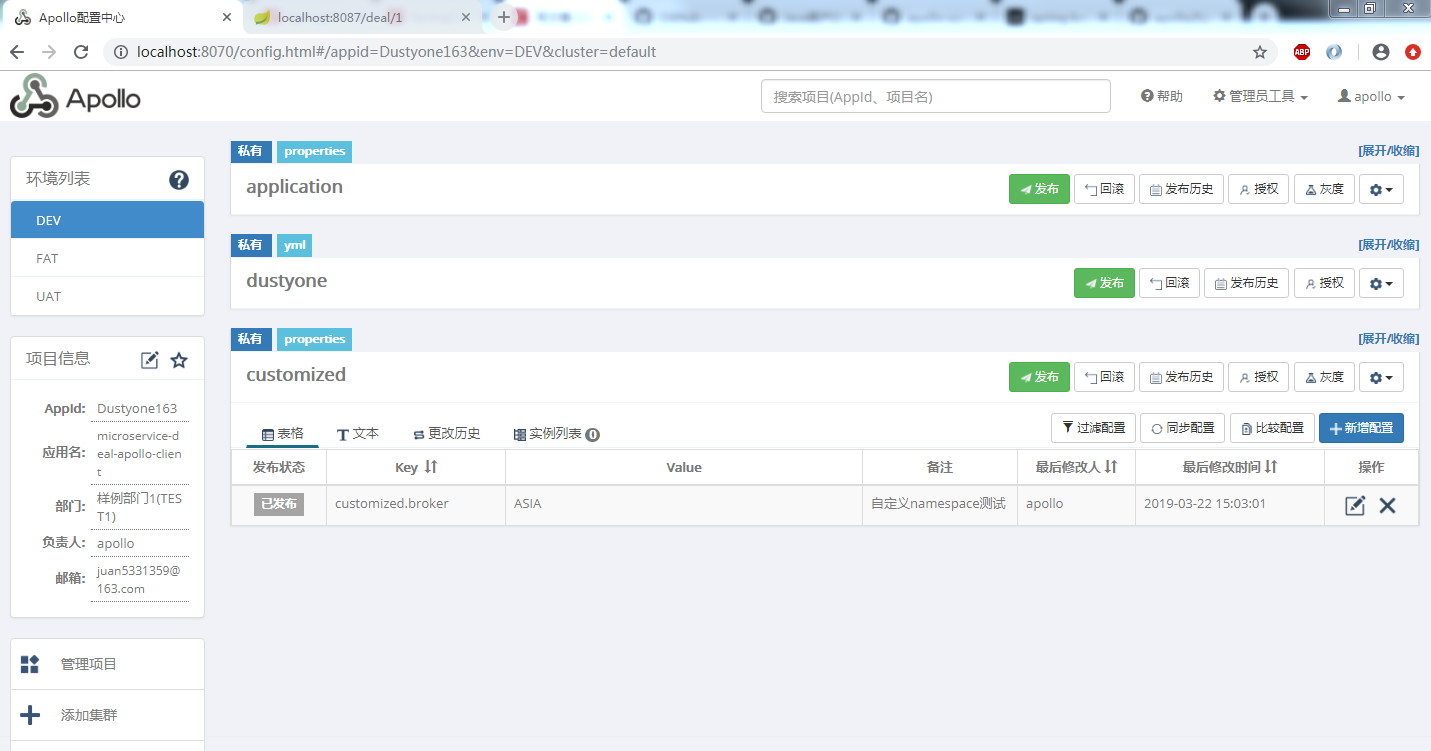Publish the customized namespace

click(1039, 377)
